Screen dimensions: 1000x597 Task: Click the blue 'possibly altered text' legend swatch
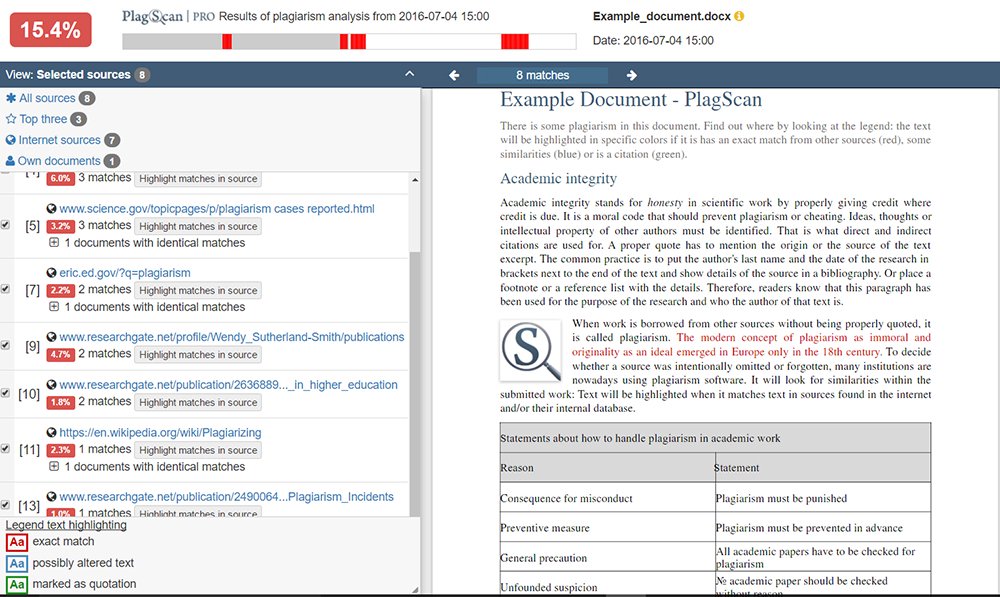click(x=17, y=563)
